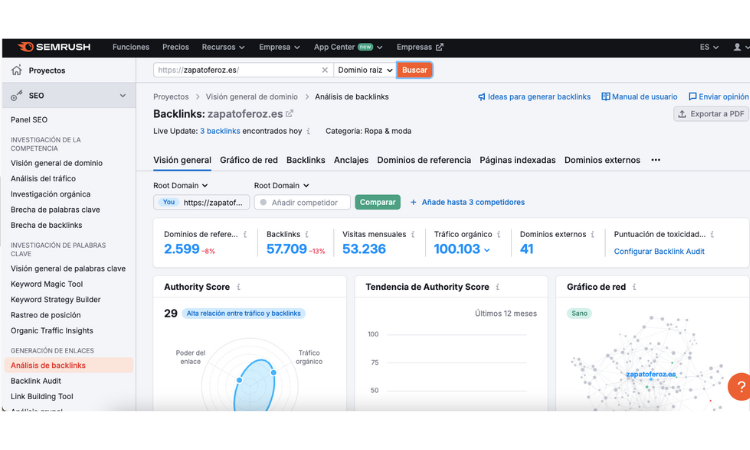Select Visión general tab

(x=182, y=160)
